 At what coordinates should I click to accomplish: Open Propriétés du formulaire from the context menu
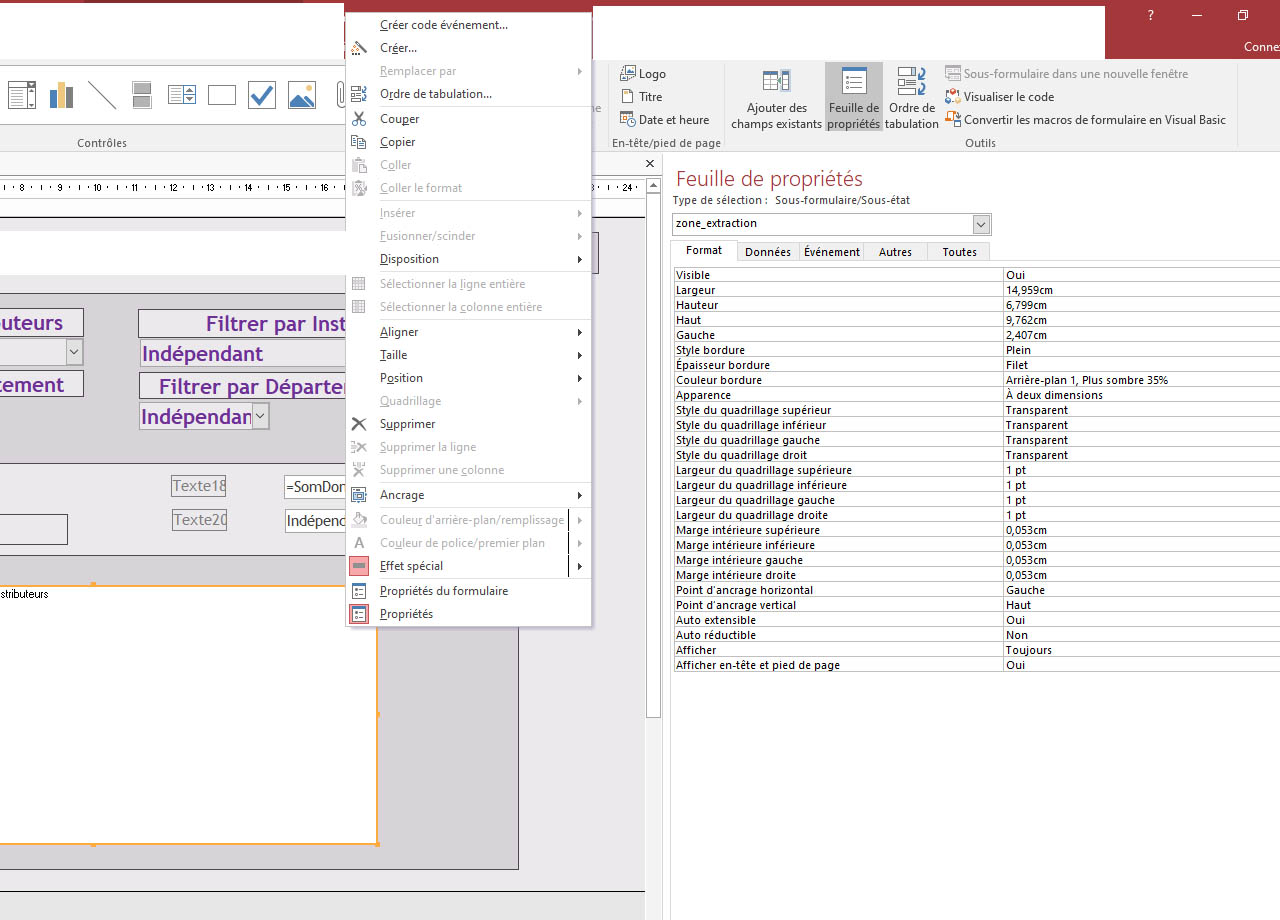(468, 591)
